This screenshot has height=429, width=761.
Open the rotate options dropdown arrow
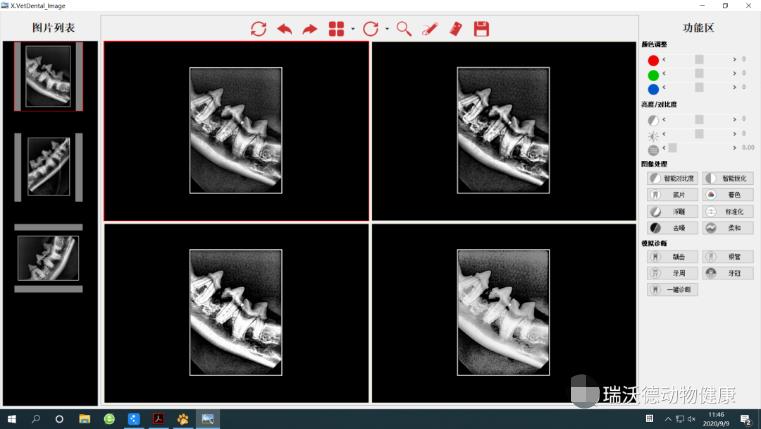387,29
